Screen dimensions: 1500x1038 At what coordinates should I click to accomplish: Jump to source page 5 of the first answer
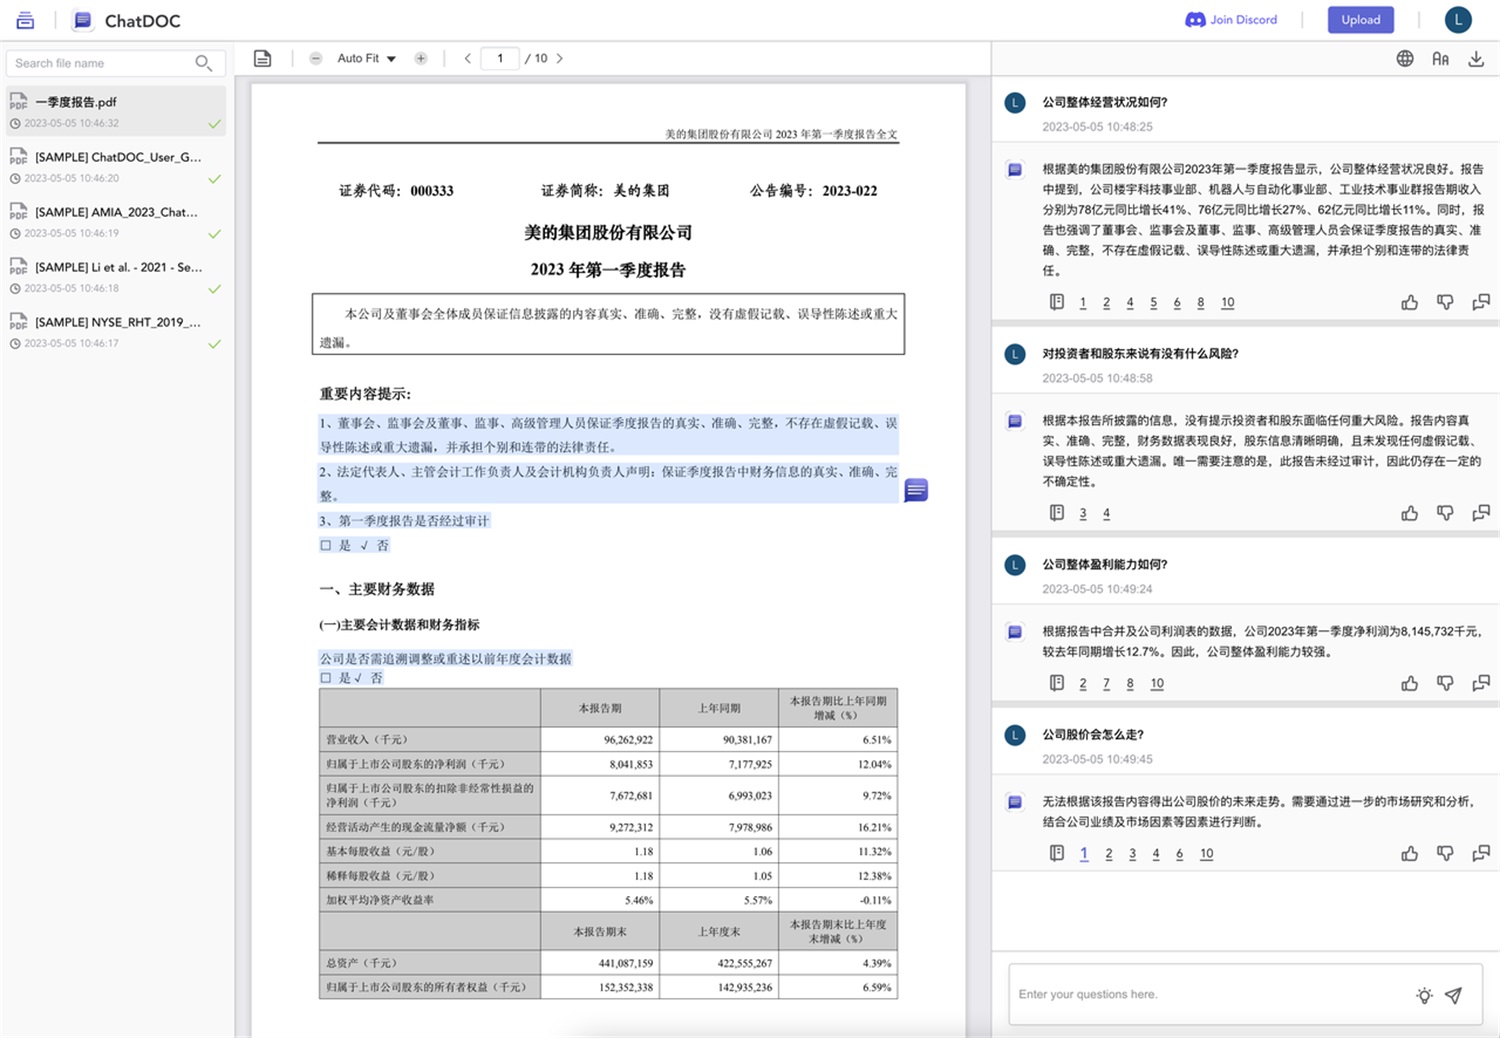[x=1153, y=302]
